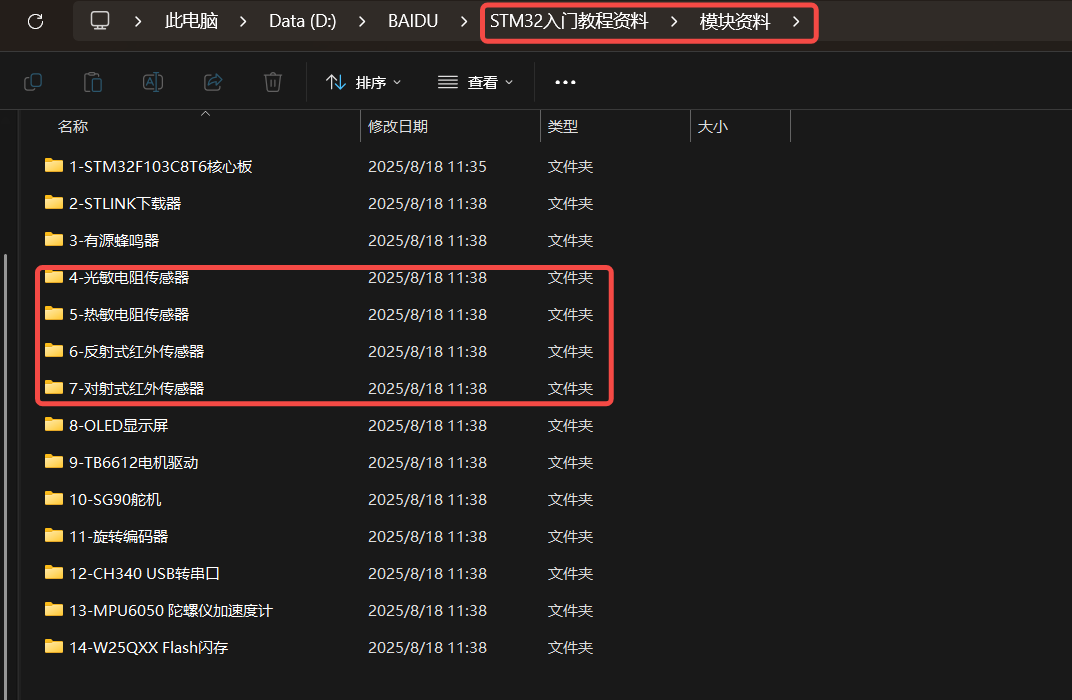Click the This PC monitor icon in address bar
This screenshot has width=1072, height=700.
(x=100, y=21)
